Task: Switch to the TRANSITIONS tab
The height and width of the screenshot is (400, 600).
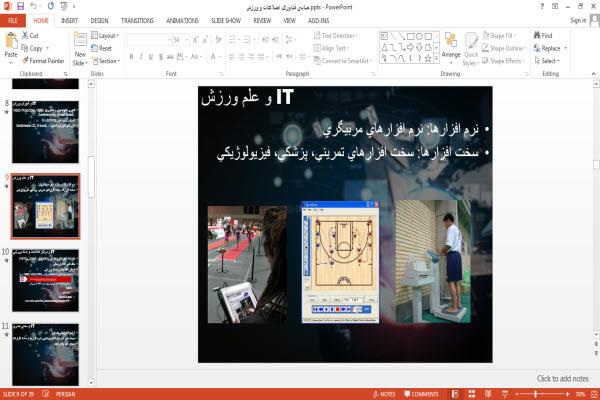Action: coord(137,21)
